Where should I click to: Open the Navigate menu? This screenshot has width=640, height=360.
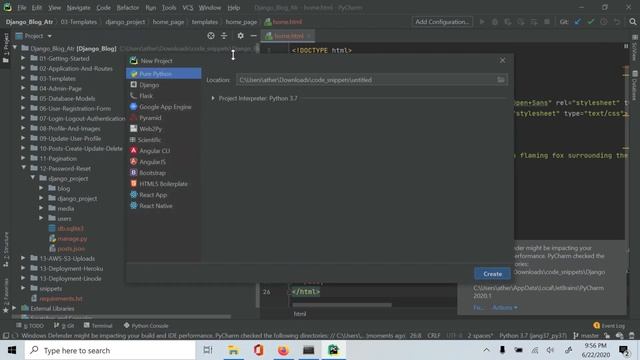click(78, 7)
